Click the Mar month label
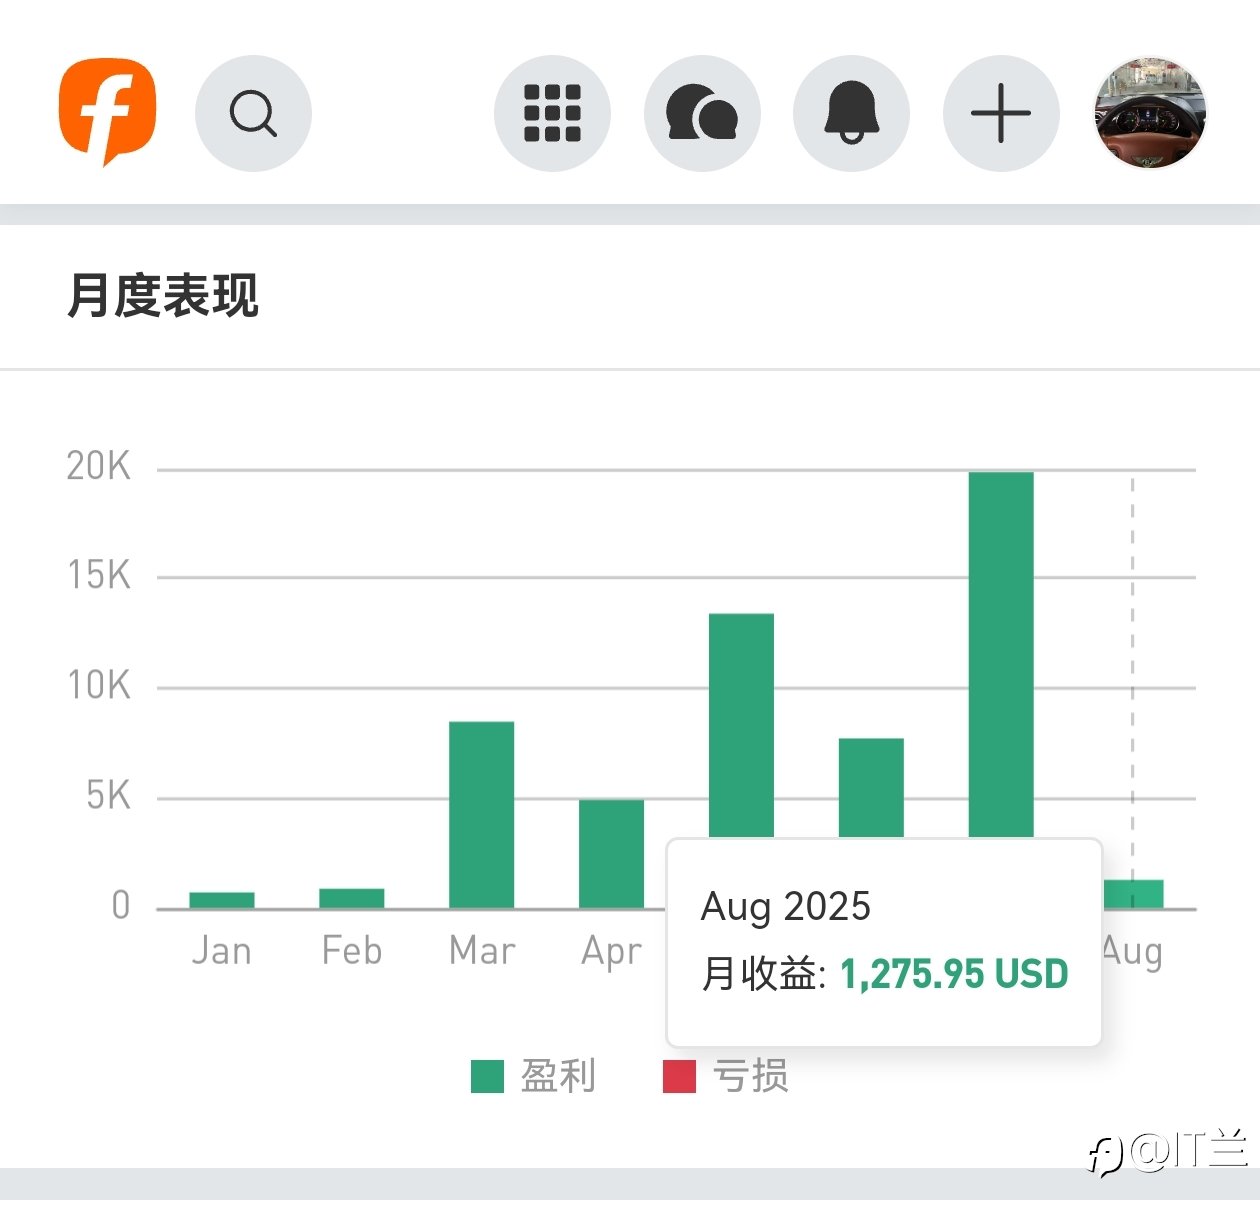 point(482,950)
